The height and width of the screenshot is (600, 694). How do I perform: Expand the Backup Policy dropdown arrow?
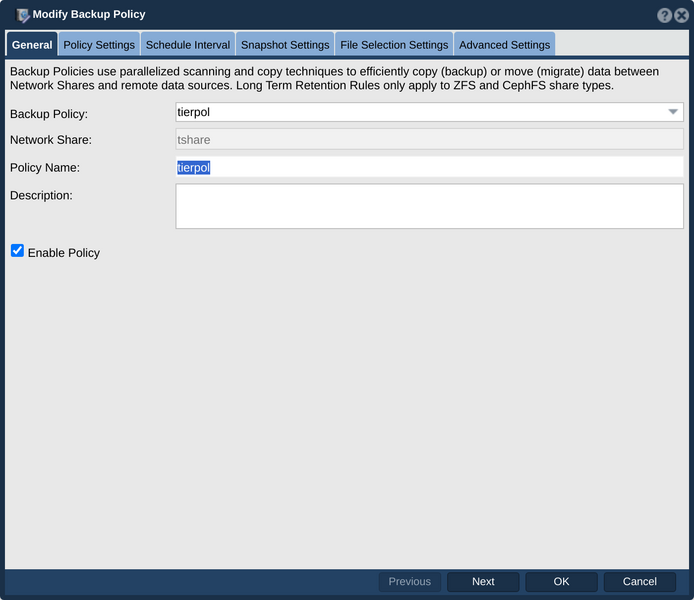[673, 112]
